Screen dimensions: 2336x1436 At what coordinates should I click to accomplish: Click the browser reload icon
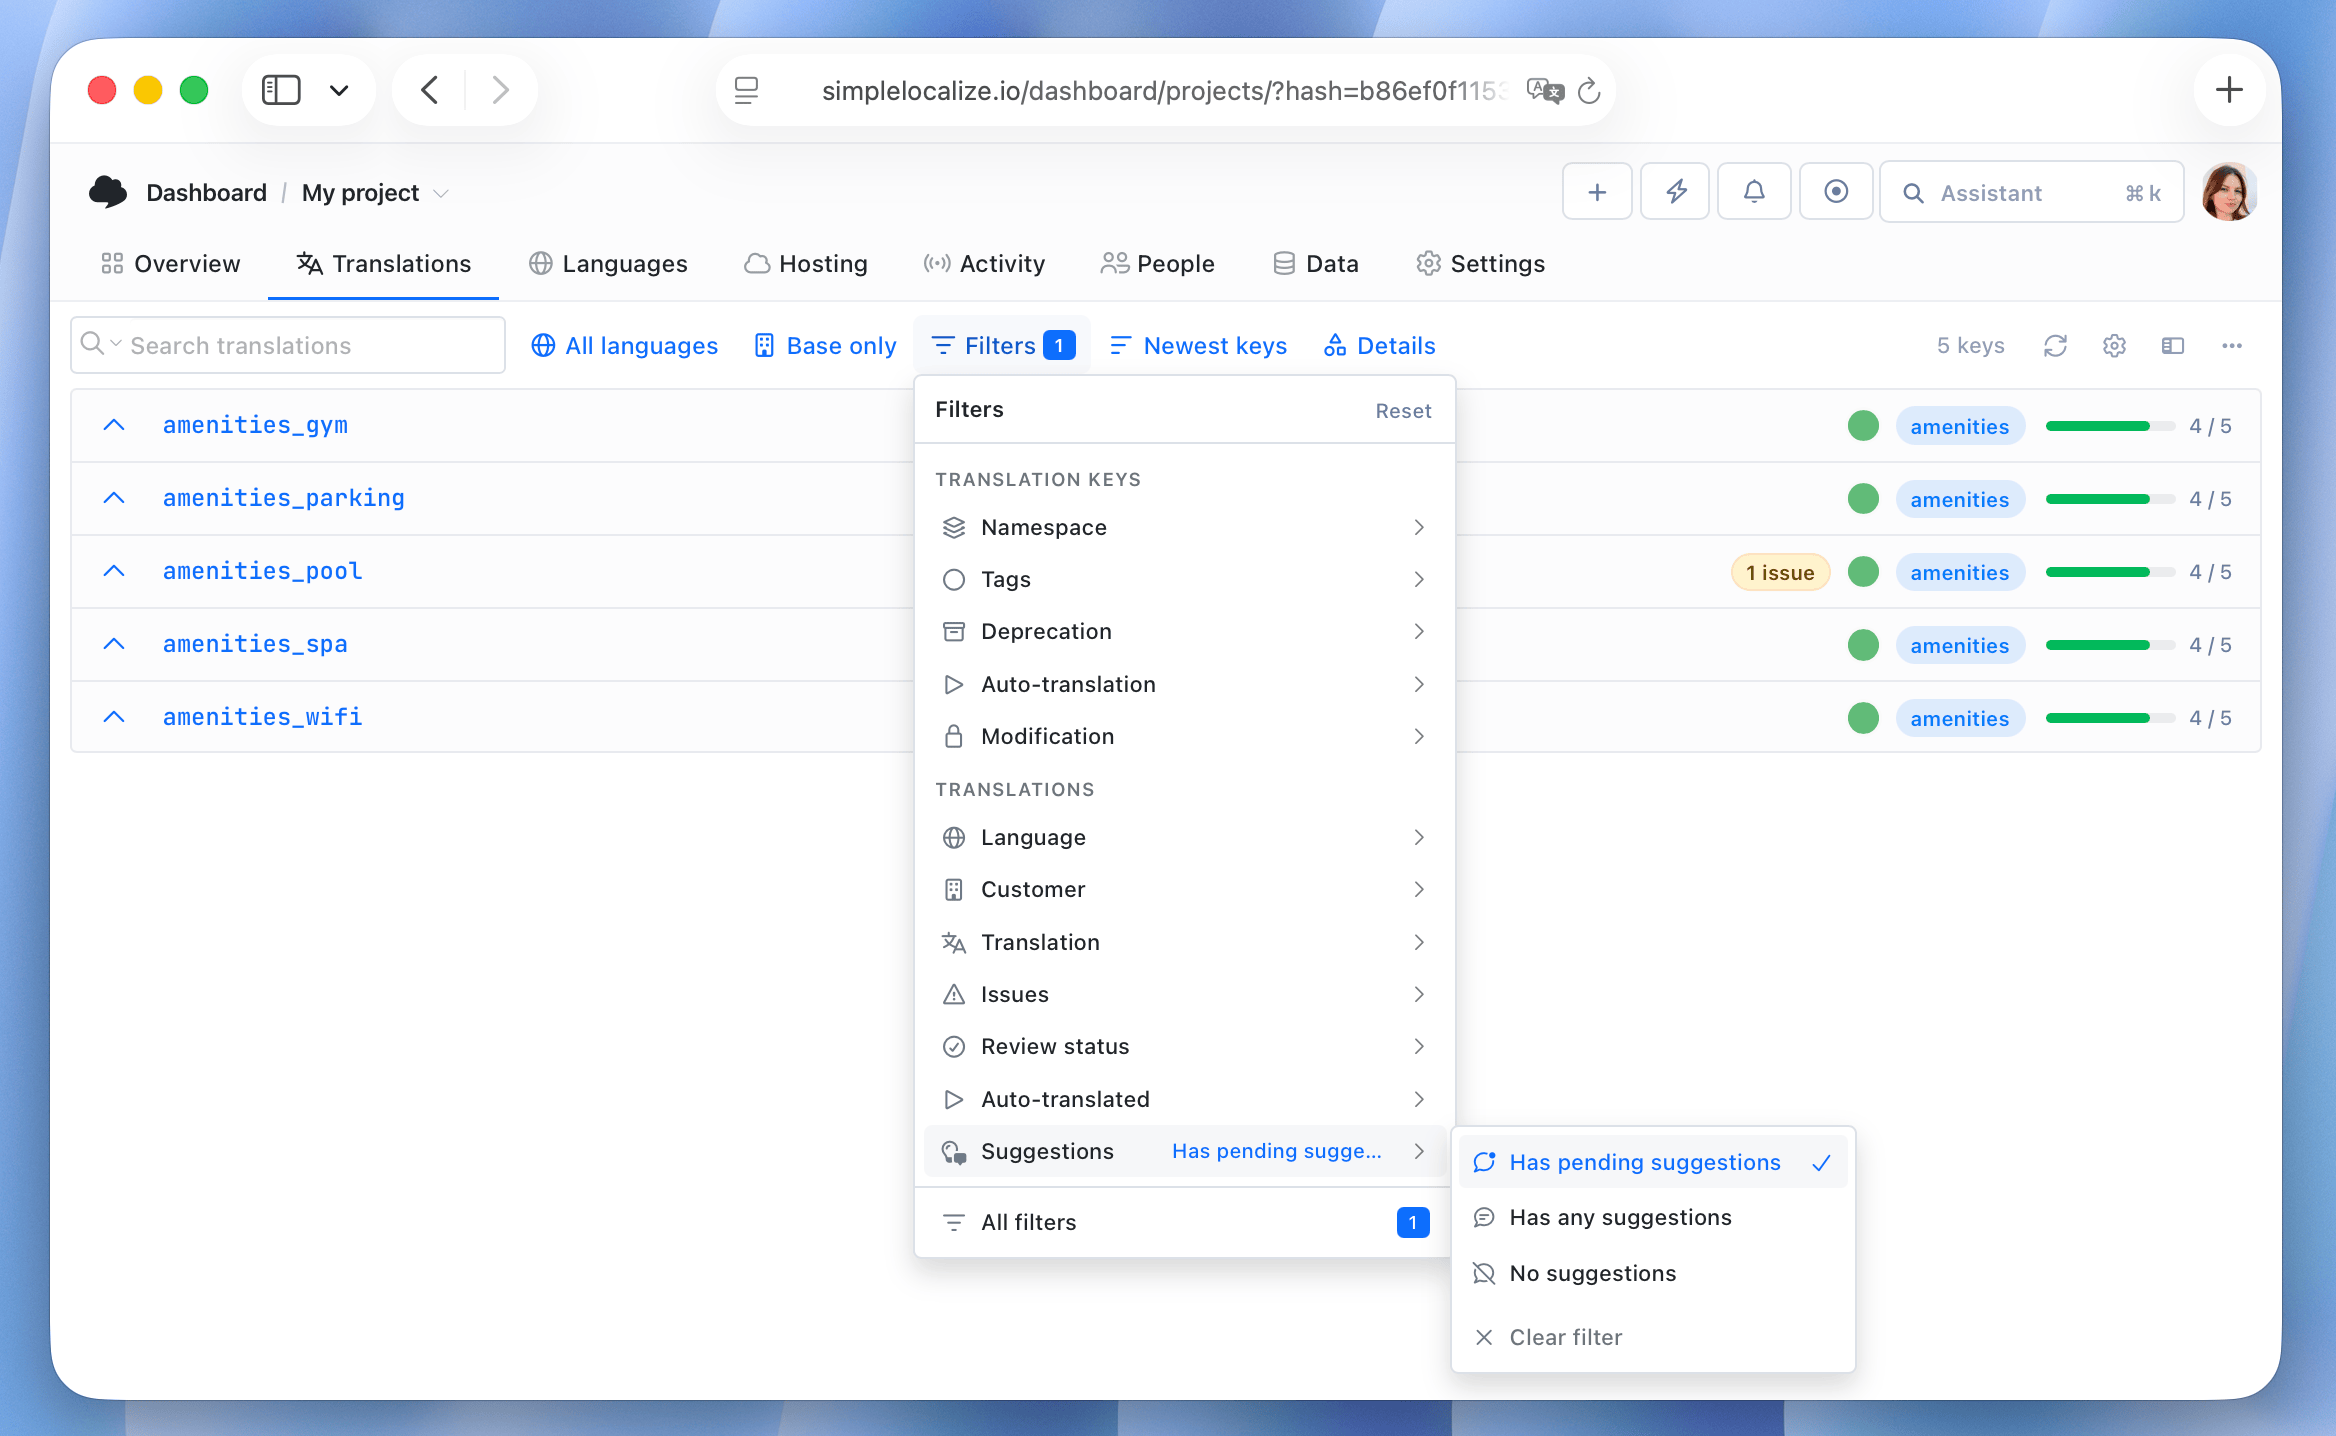coord(1589,91)
